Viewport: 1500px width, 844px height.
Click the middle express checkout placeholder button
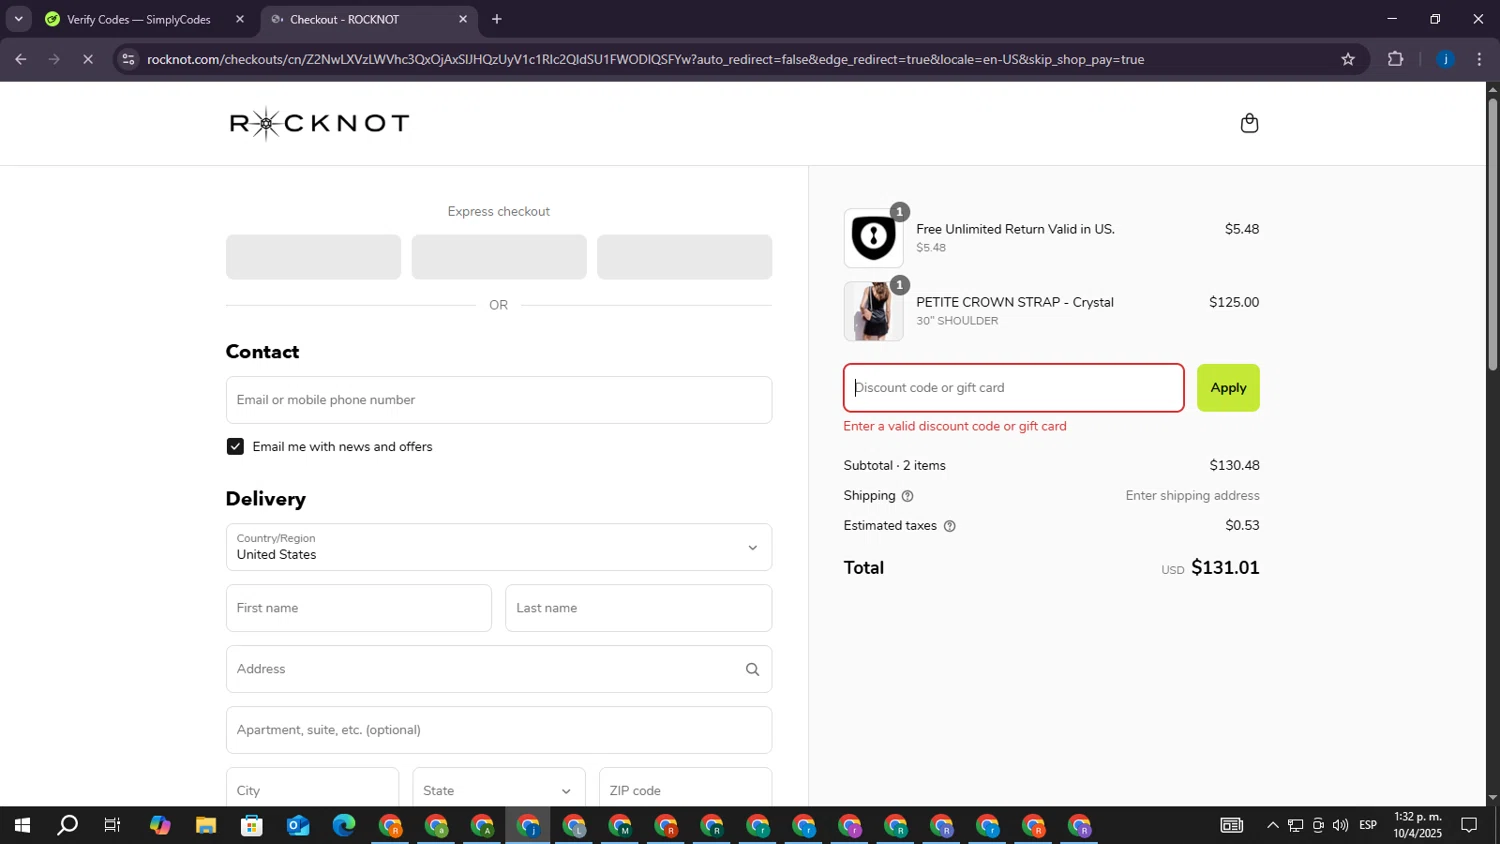[499, 257]
